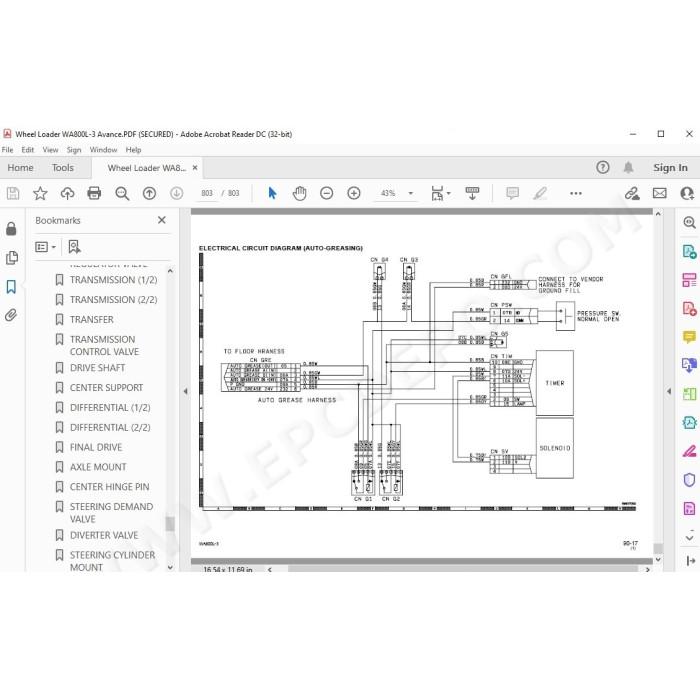Open more tools ellipsis menu
The height and width of the screenshot is (700, 700).
[x=576, y=193]
